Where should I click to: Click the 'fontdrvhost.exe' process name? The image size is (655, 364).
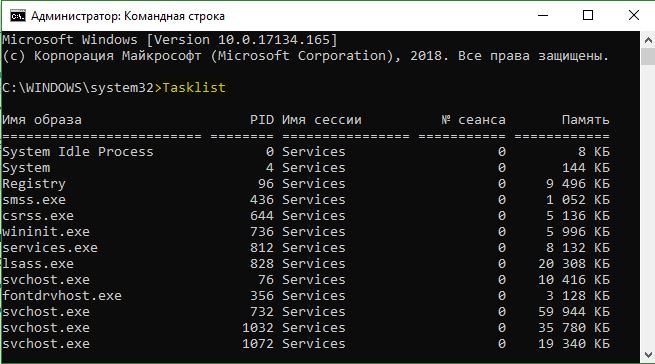click(x=62, y=296)
